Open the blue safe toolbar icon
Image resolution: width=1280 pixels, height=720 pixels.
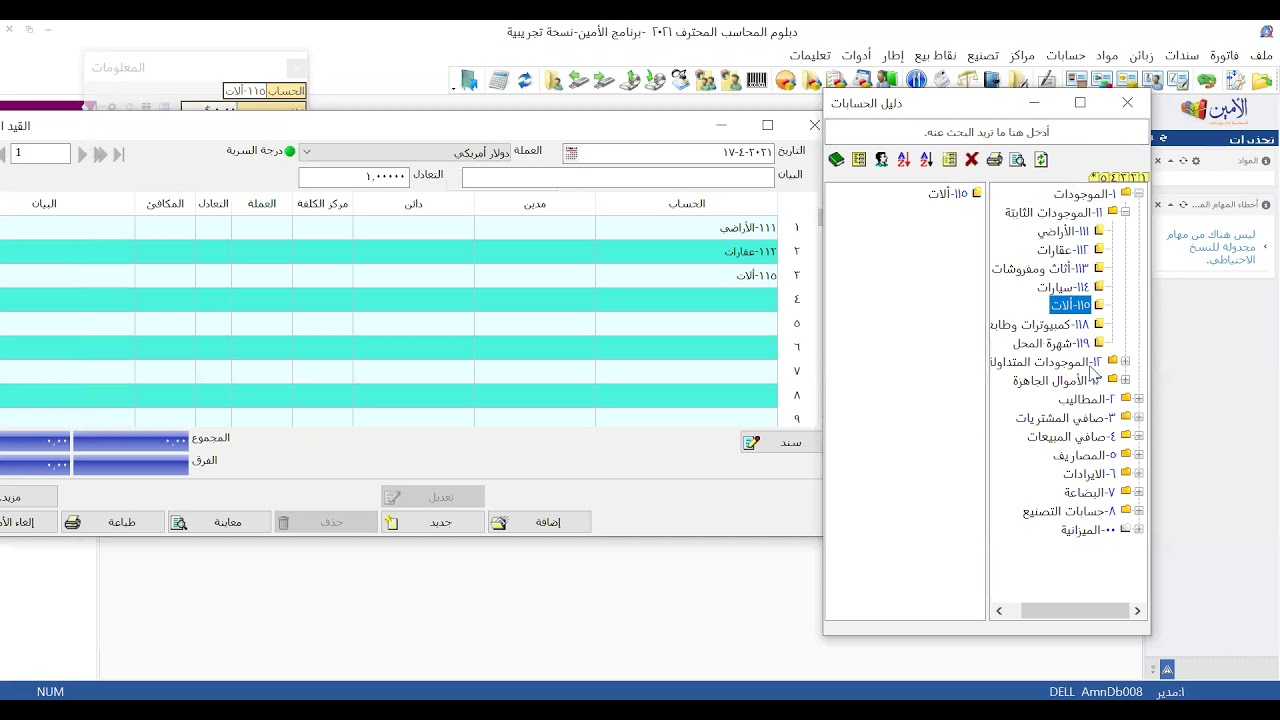click(x=993, y=80)
